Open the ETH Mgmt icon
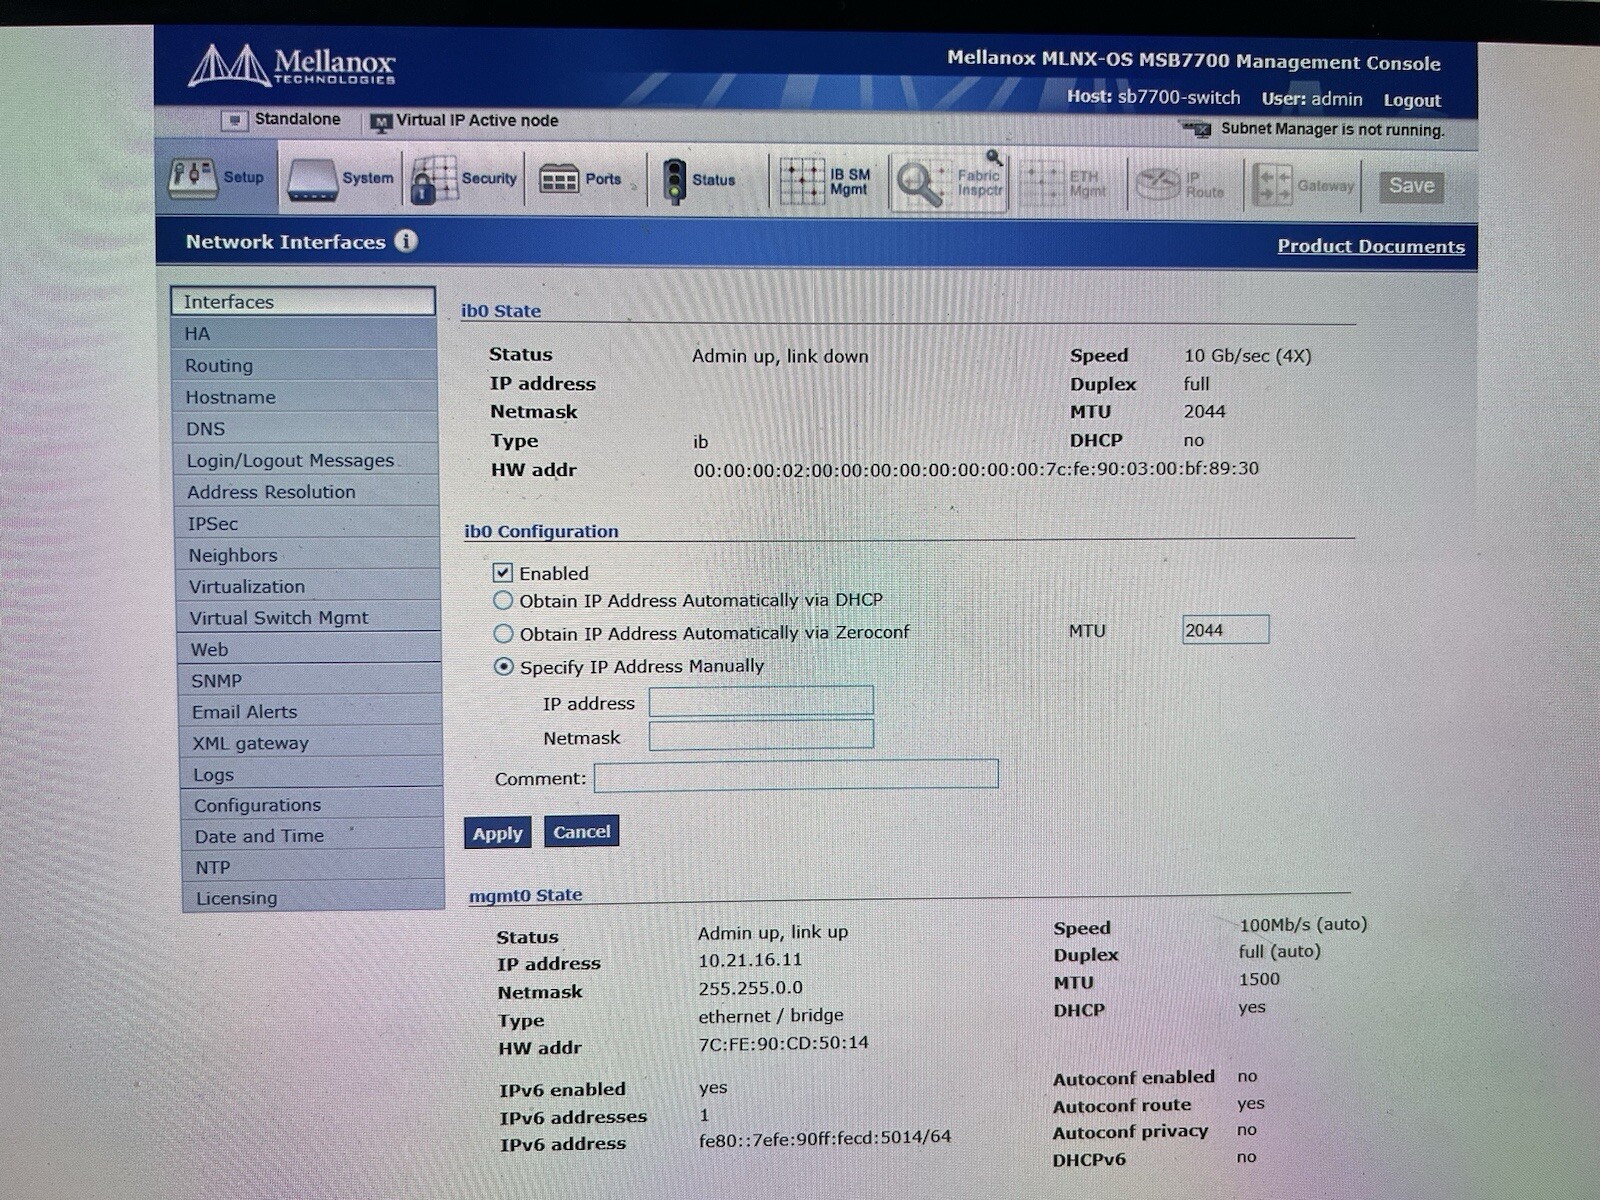This screenshot has height=1200, width=1600. click(x=1043, y=184)
